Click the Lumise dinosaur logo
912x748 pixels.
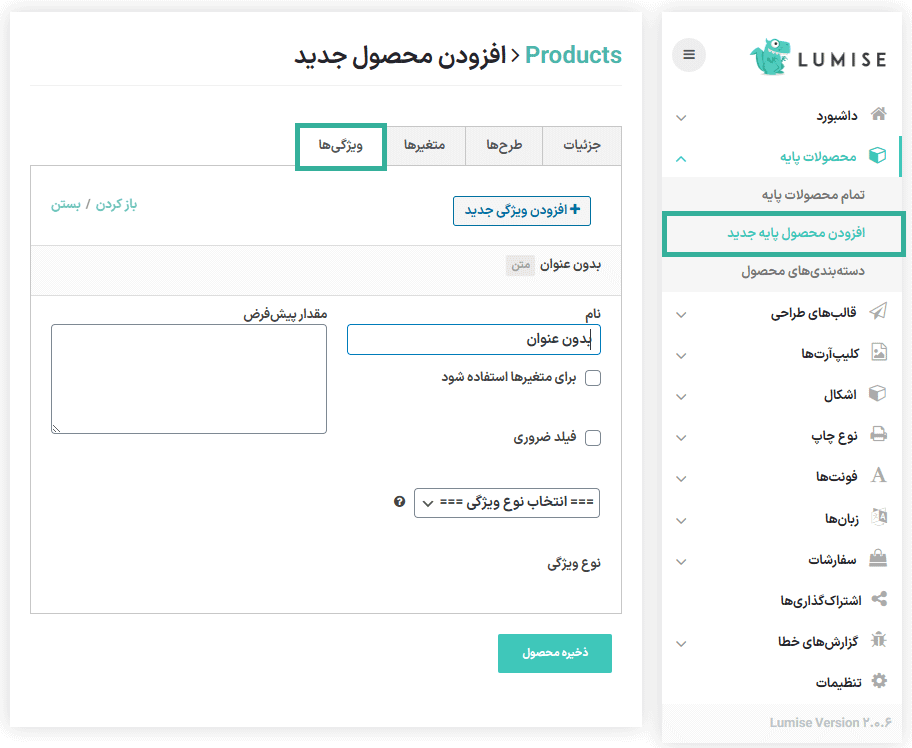click(x=771, y=57)
